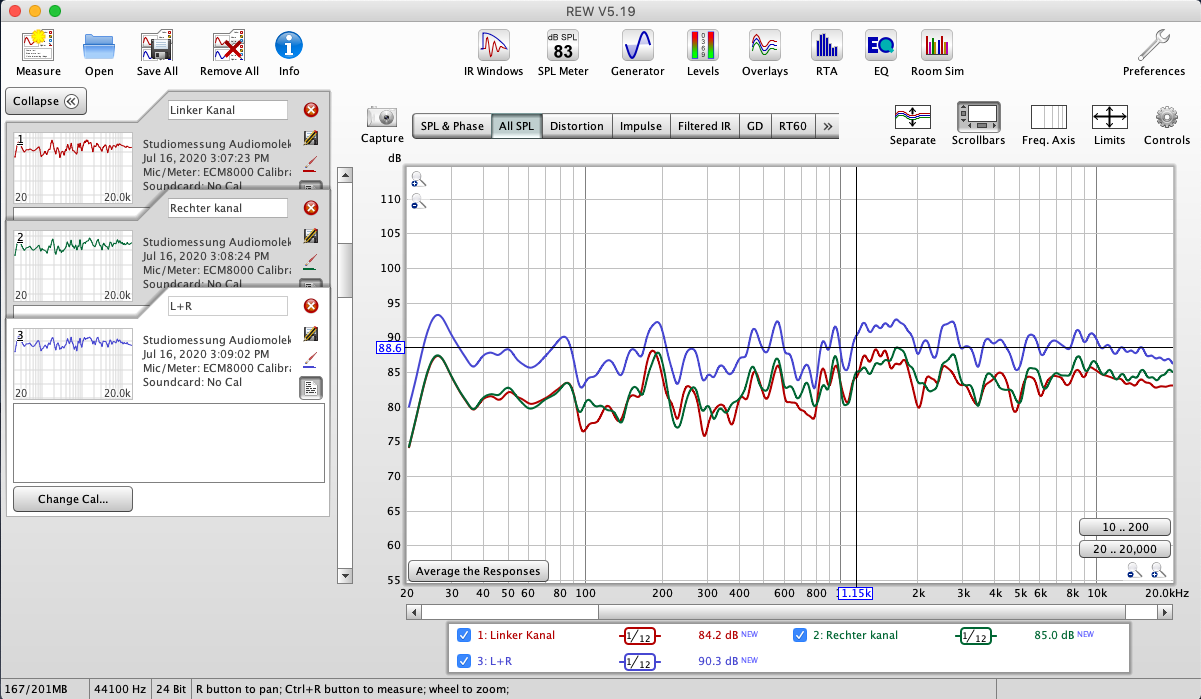
Task: Click graph horizontal scrollbar right arrow
Action: pos(1165,612)
